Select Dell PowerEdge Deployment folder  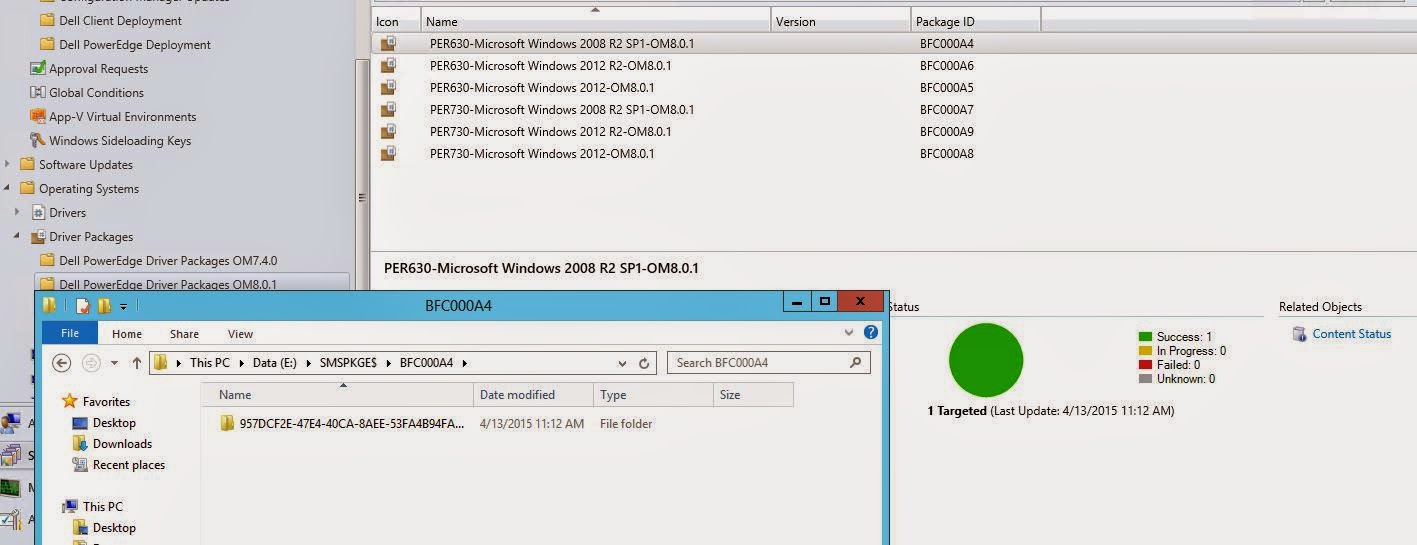pyautogui.click(x=135, y=45)
